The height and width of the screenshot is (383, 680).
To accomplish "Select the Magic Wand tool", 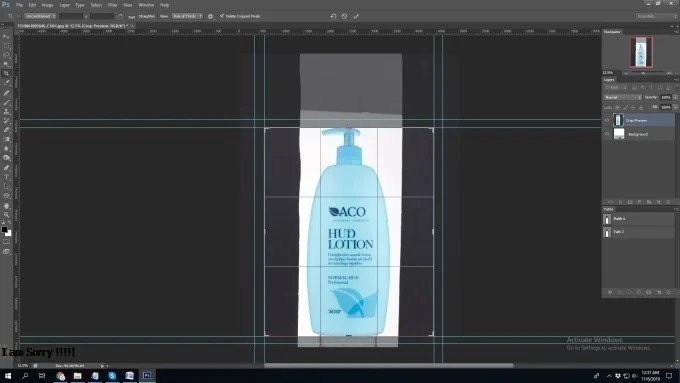I will [x=6, y=64].
